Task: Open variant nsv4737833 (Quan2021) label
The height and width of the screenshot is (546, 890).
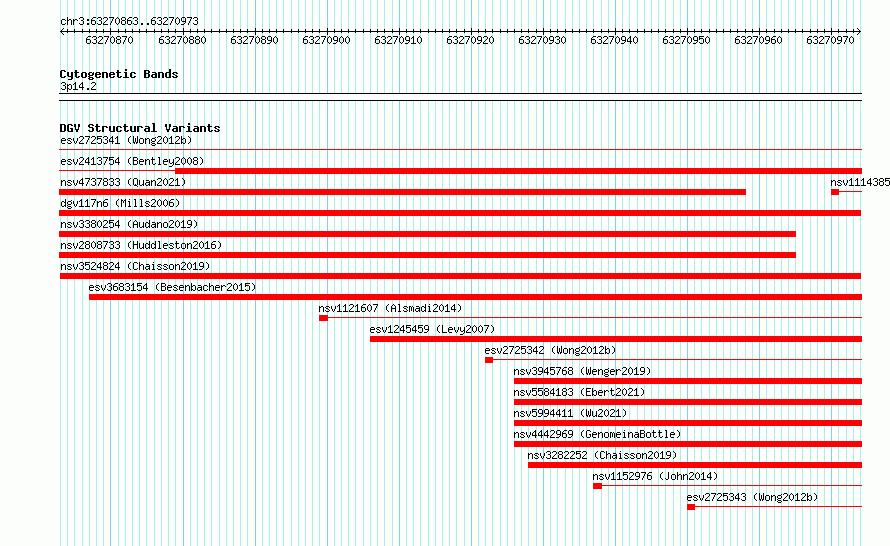Action: (123, 182)
